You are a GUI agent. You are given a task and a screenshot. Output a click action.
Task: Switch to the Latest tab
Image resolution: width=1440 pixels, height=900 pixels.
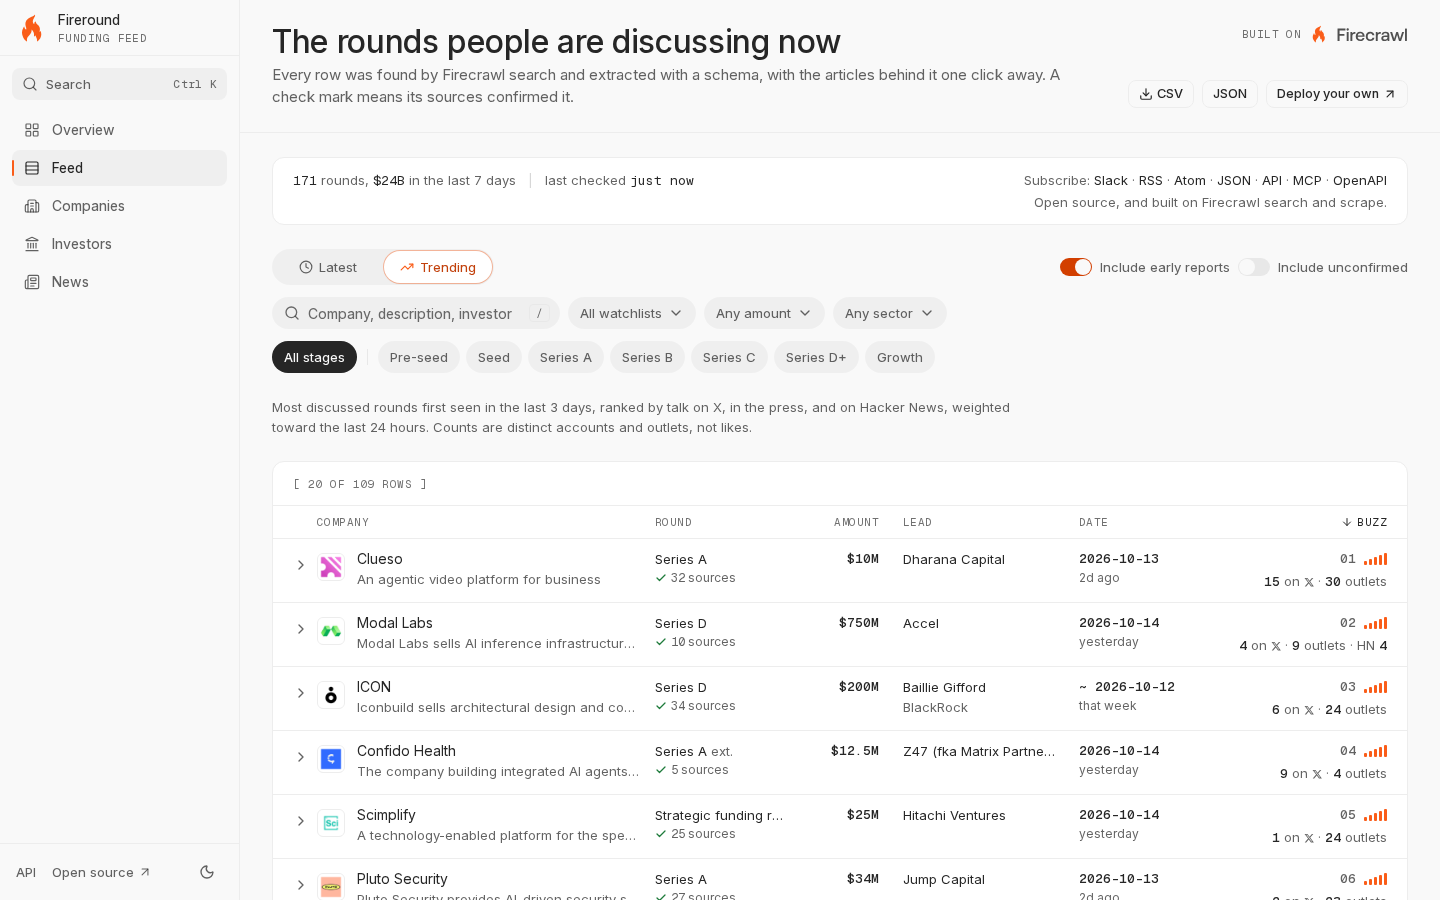[x=329, y=267]
